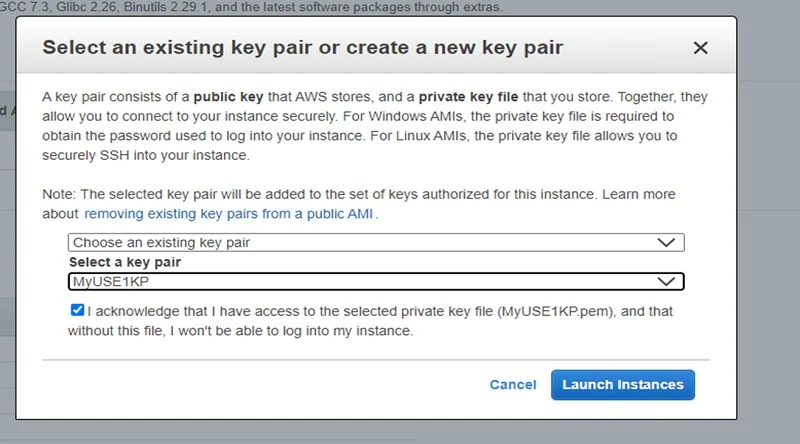The width and height of the screenshot is (800, 444).
Task: Close the key pair dialog with X
Action: tap(701, 48)
